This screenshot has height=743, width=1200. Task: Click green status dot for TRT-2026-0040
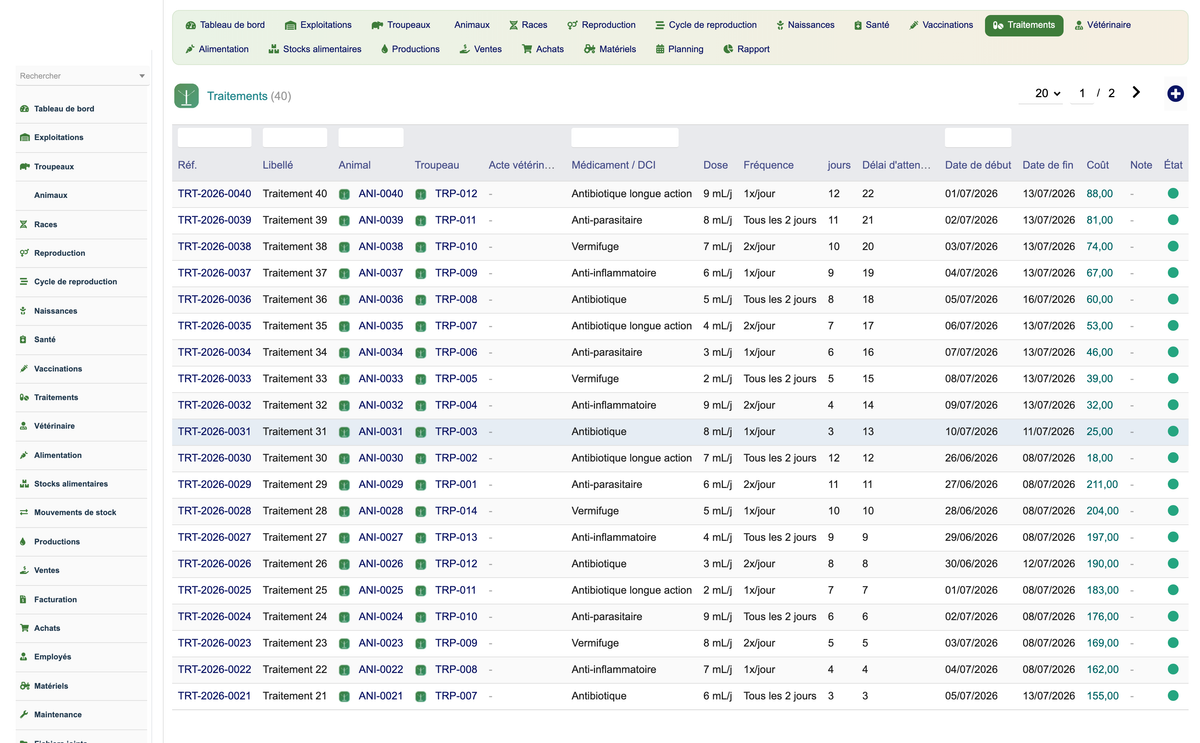coord(1173,194)
